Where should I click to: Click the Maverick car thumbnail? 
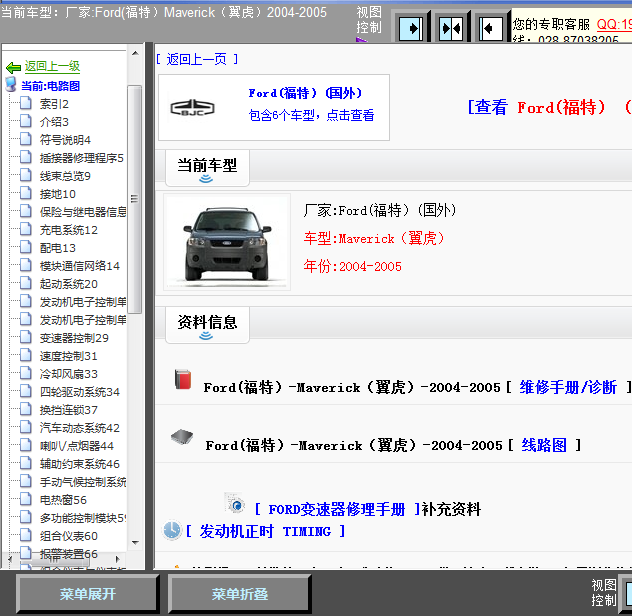[x=227, y=241]
